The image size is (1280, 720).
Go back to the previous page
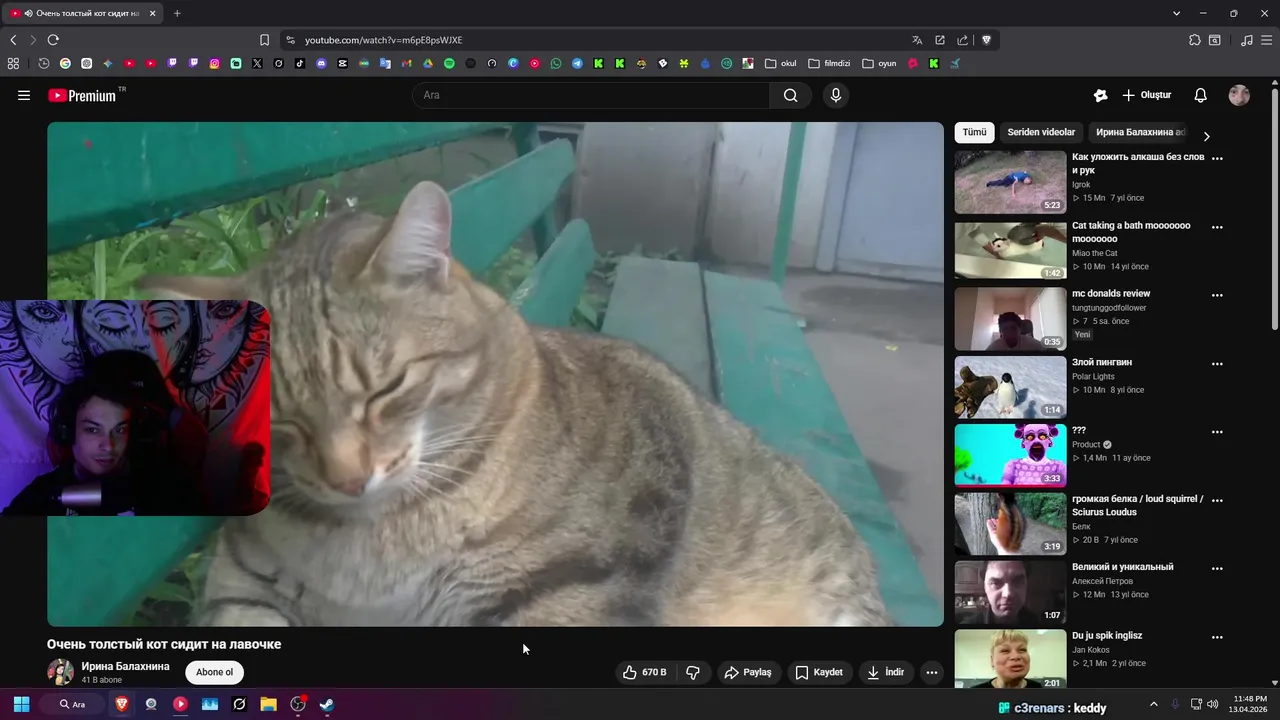13,40
